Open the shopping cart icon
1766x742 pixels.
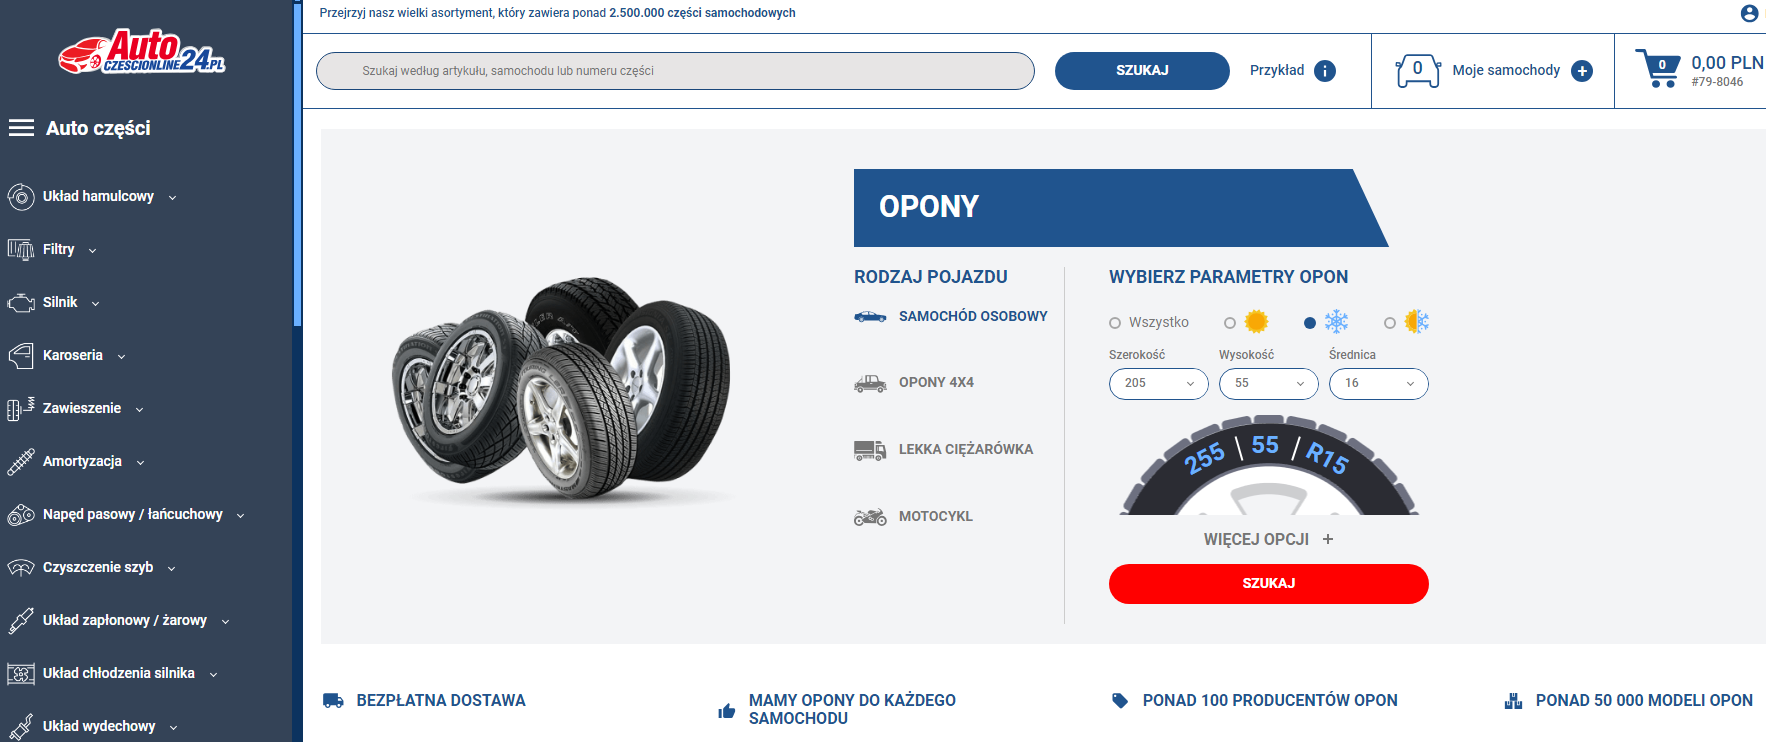point(1658,68)
